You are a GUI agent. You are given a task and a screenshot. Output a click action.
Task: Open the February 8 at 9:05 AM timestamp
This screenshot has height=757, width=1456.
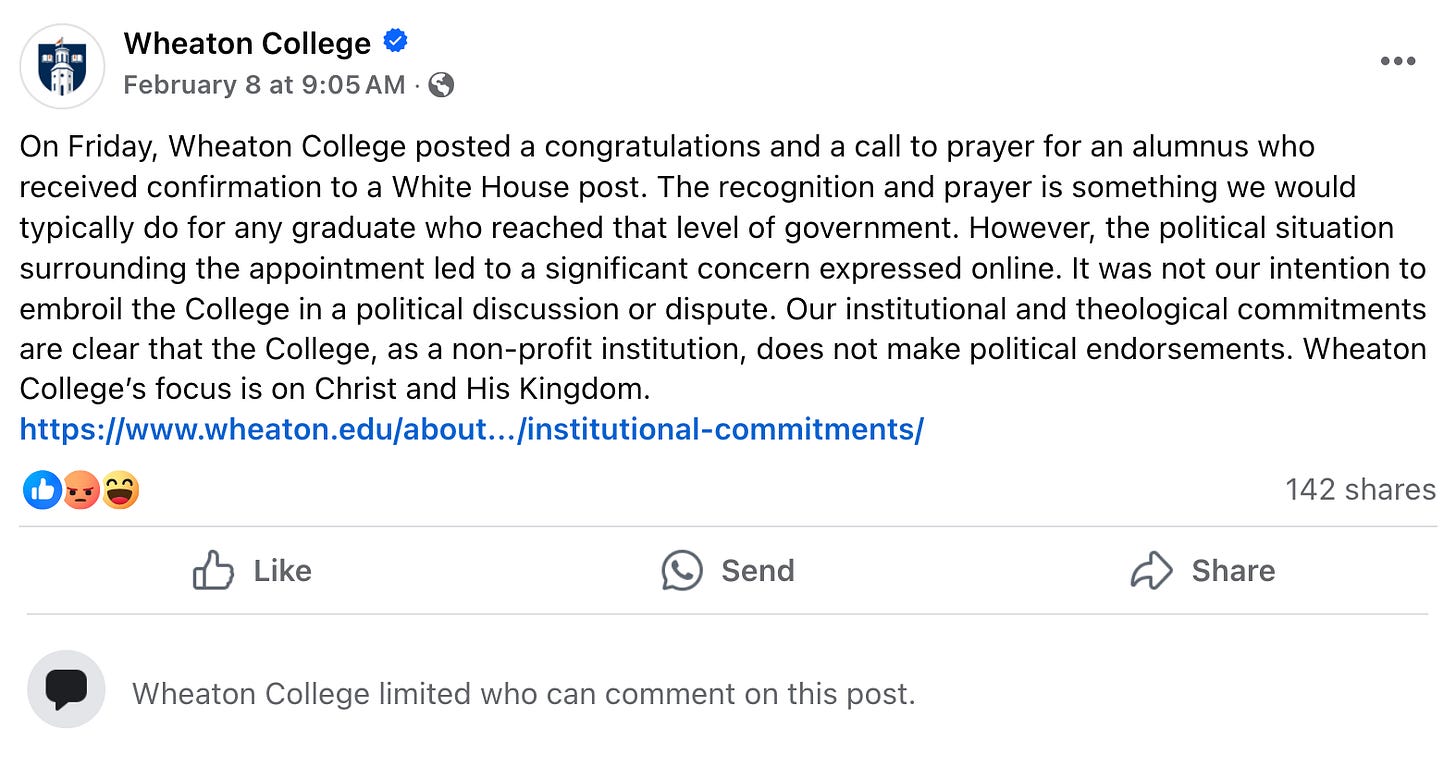pos(265,85)
